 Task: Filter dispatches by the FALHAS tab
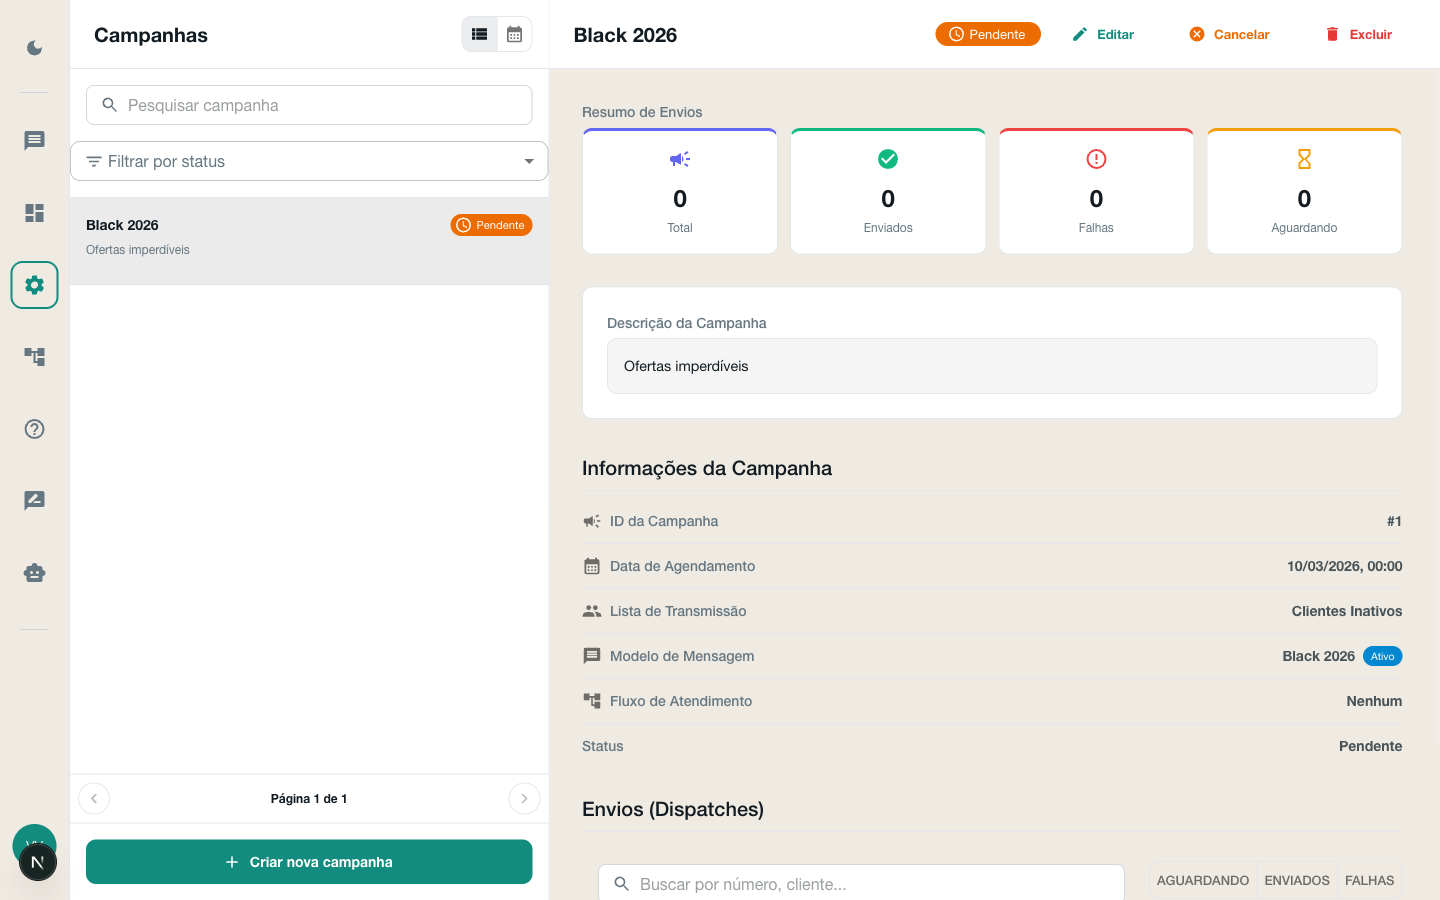(1369, 880)
